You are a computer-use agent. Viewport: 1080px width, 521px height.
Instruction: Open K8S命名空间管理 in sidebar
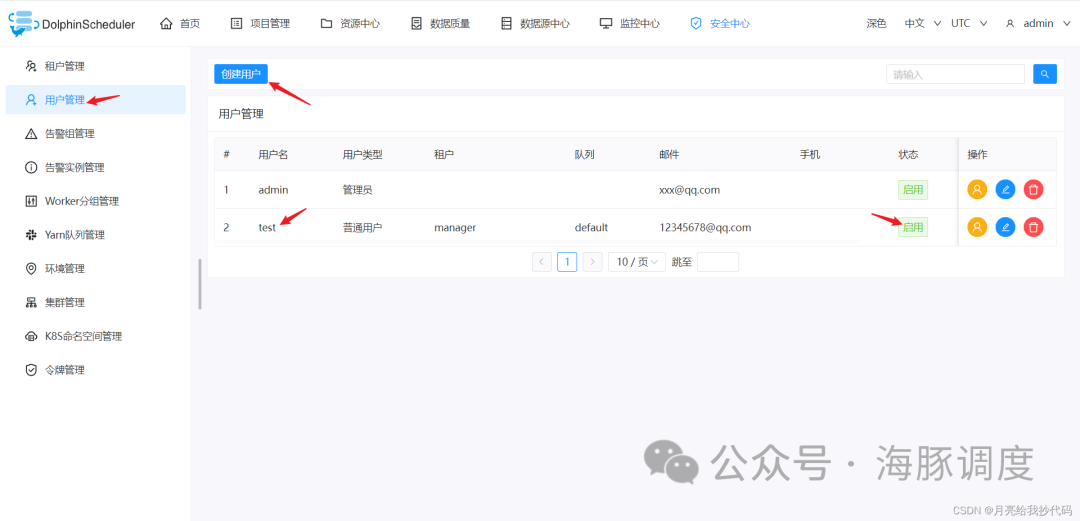(x=95, y=336)
